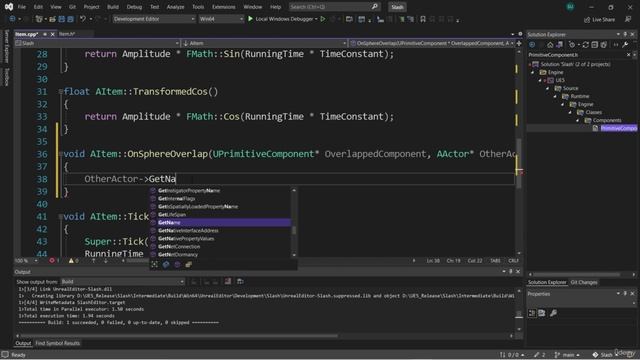Open Solution Explorer Properties wrench icon
This screenshot has height=360, width=640.
625,44
